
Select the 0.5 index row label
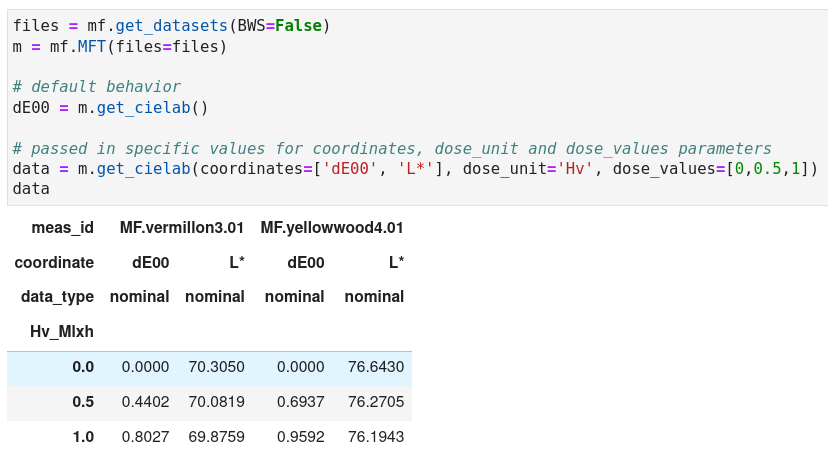[82, 402]
